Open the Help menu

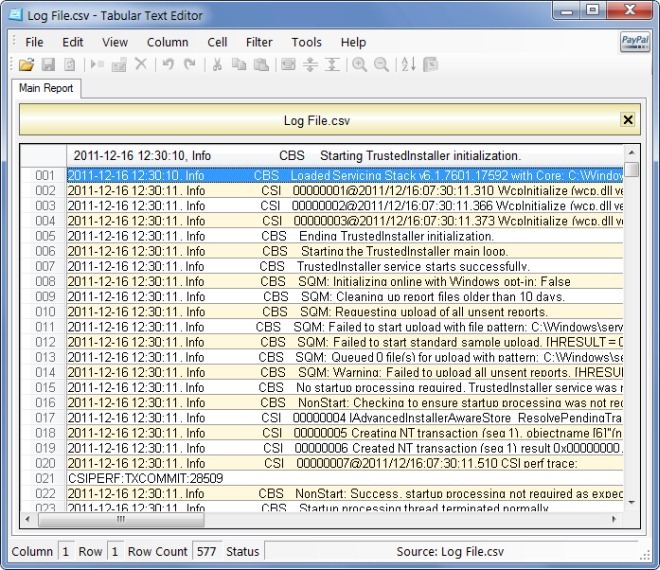[353, 42]
